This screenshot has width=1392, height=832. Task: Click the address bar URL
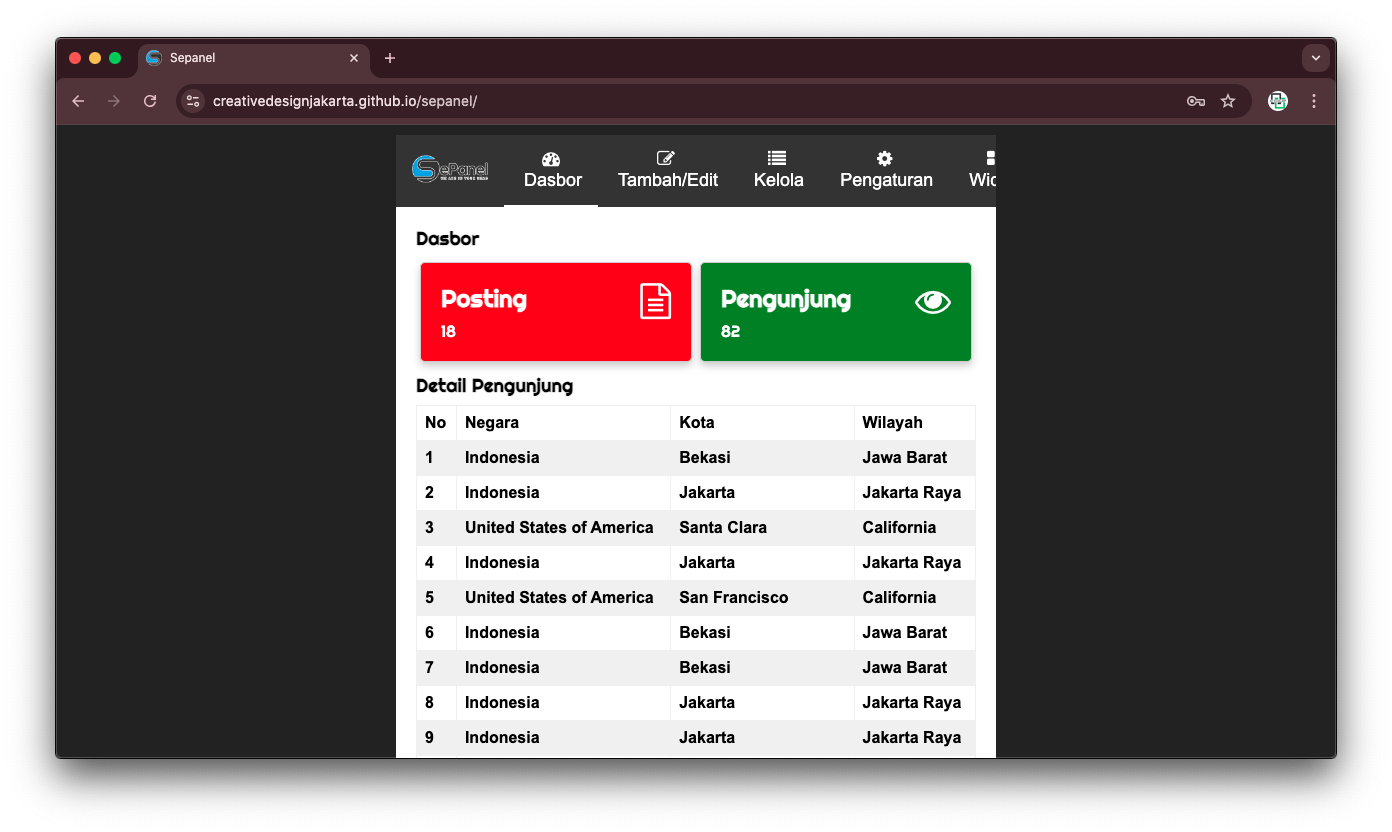345,101
